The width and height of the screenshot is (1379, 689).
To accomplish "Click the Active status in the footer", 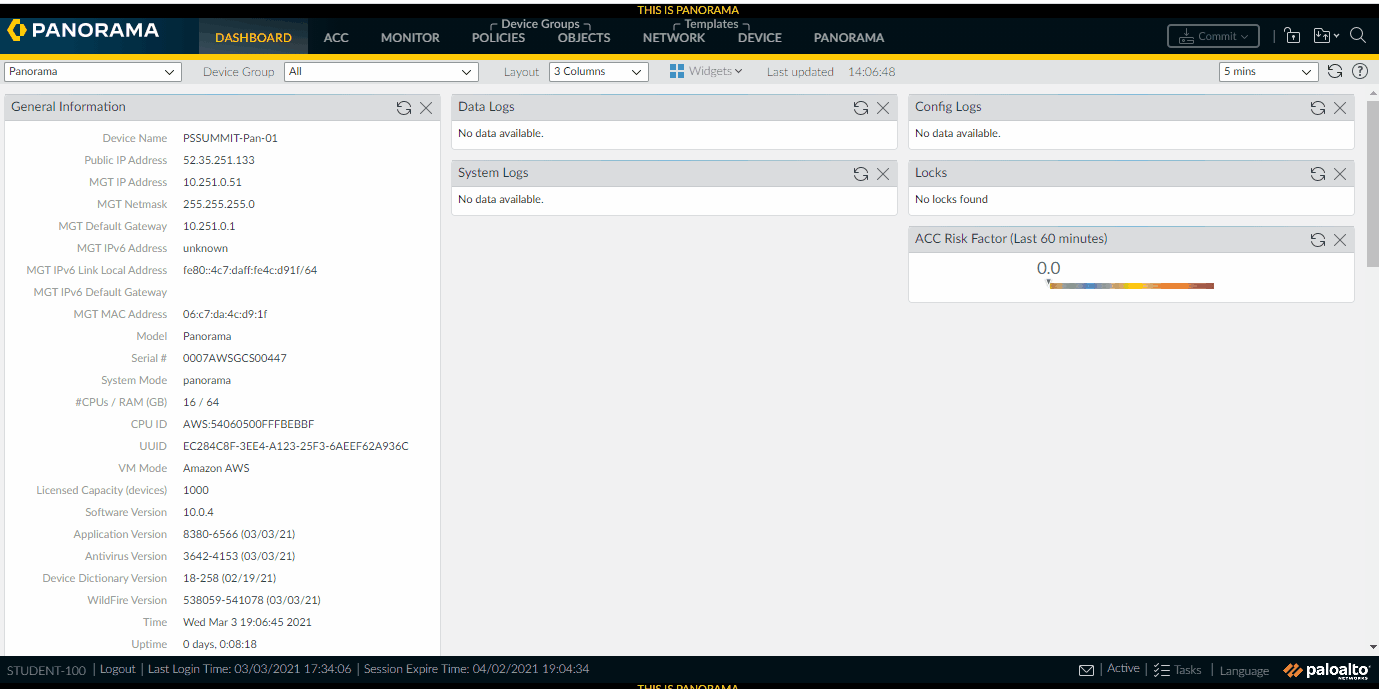I will pyautogui.click(x=1123, y=669).
